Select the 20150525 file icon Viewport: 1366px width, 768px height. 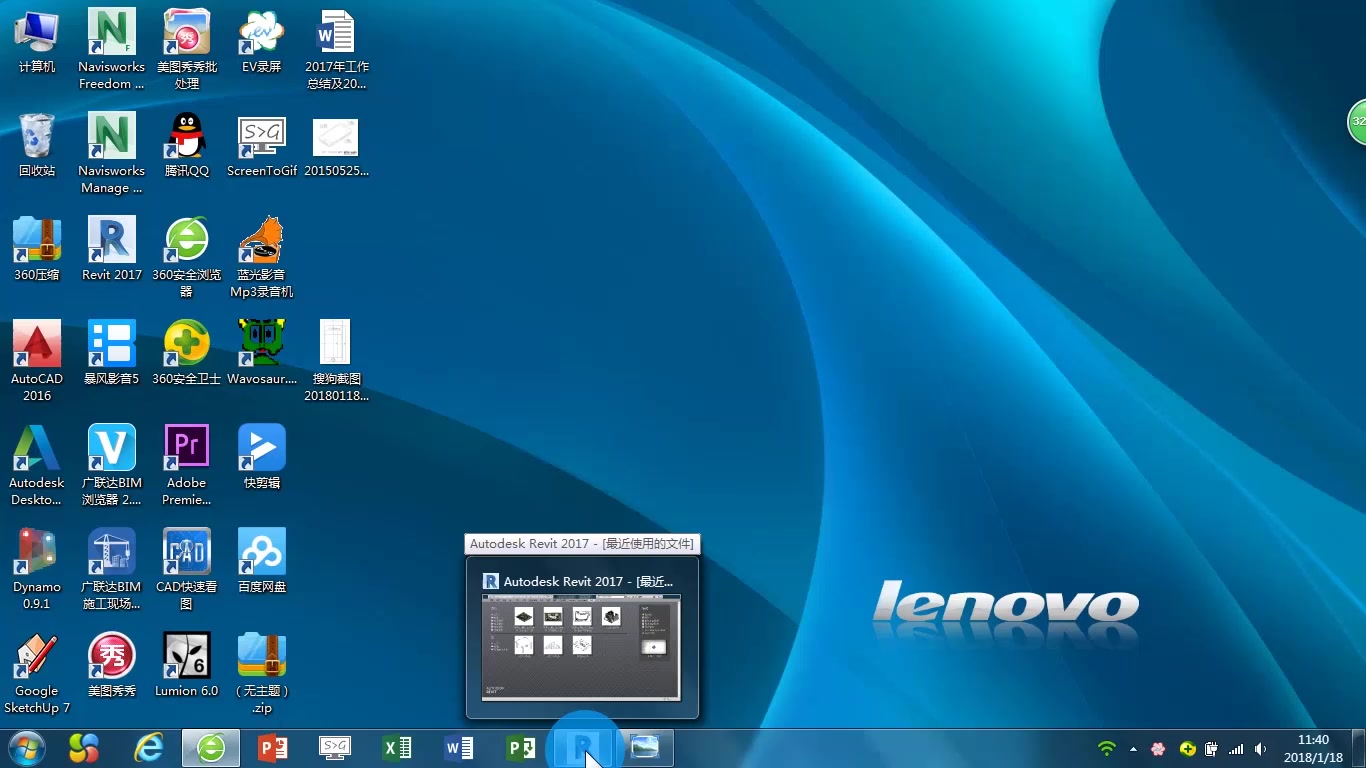pyautogui.click(x=336, y=146)
